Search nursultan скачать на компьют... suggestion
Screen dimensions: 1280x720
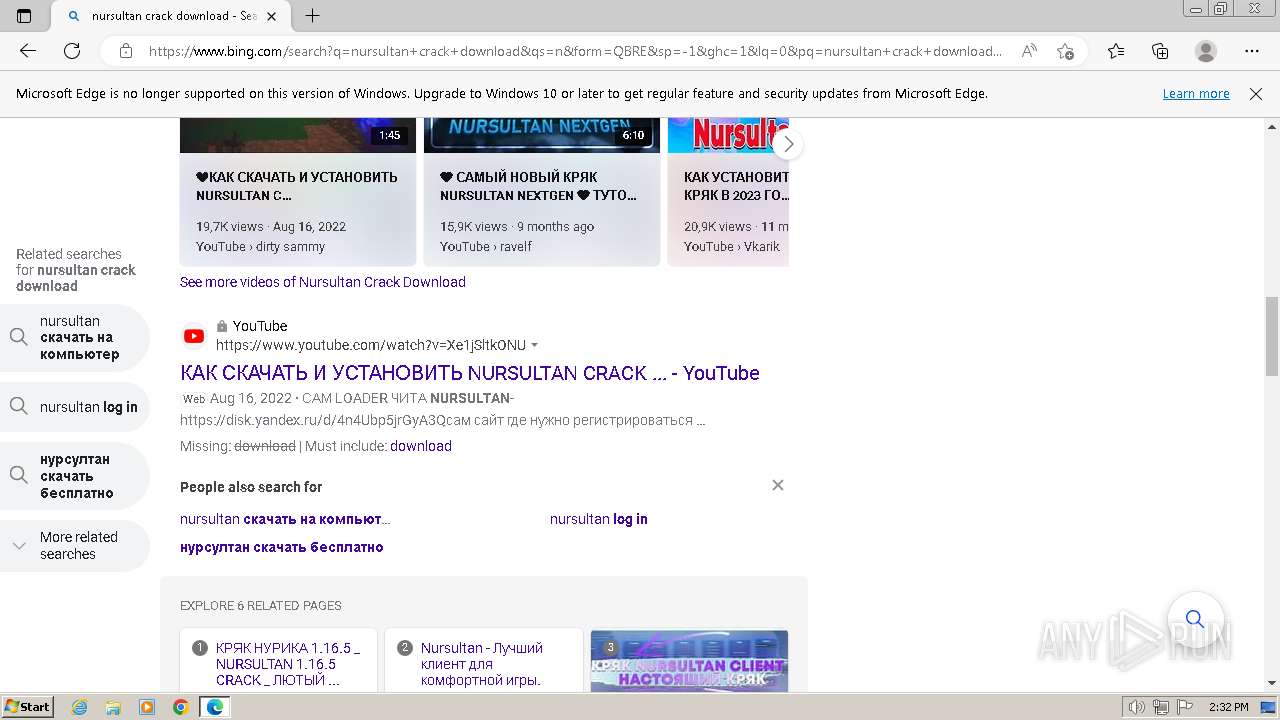point(285,519)
